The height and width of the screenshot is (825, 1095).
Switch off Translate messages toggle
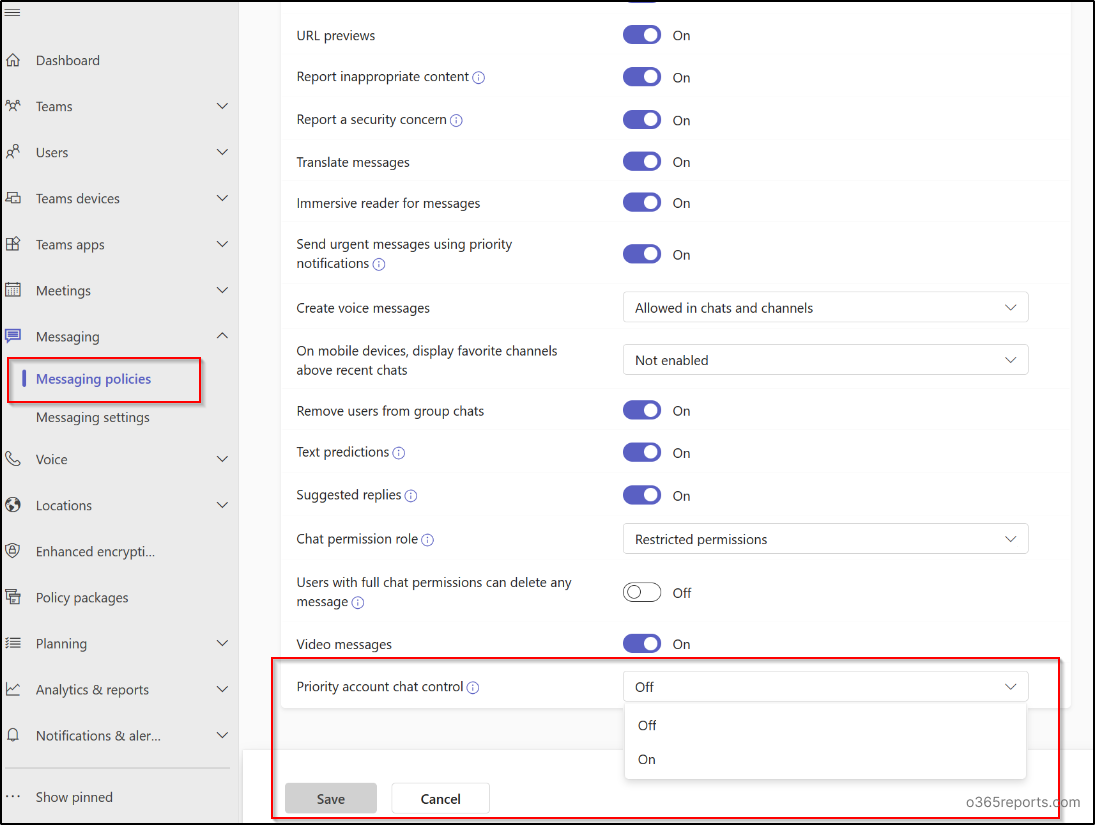tap(642, 161)
